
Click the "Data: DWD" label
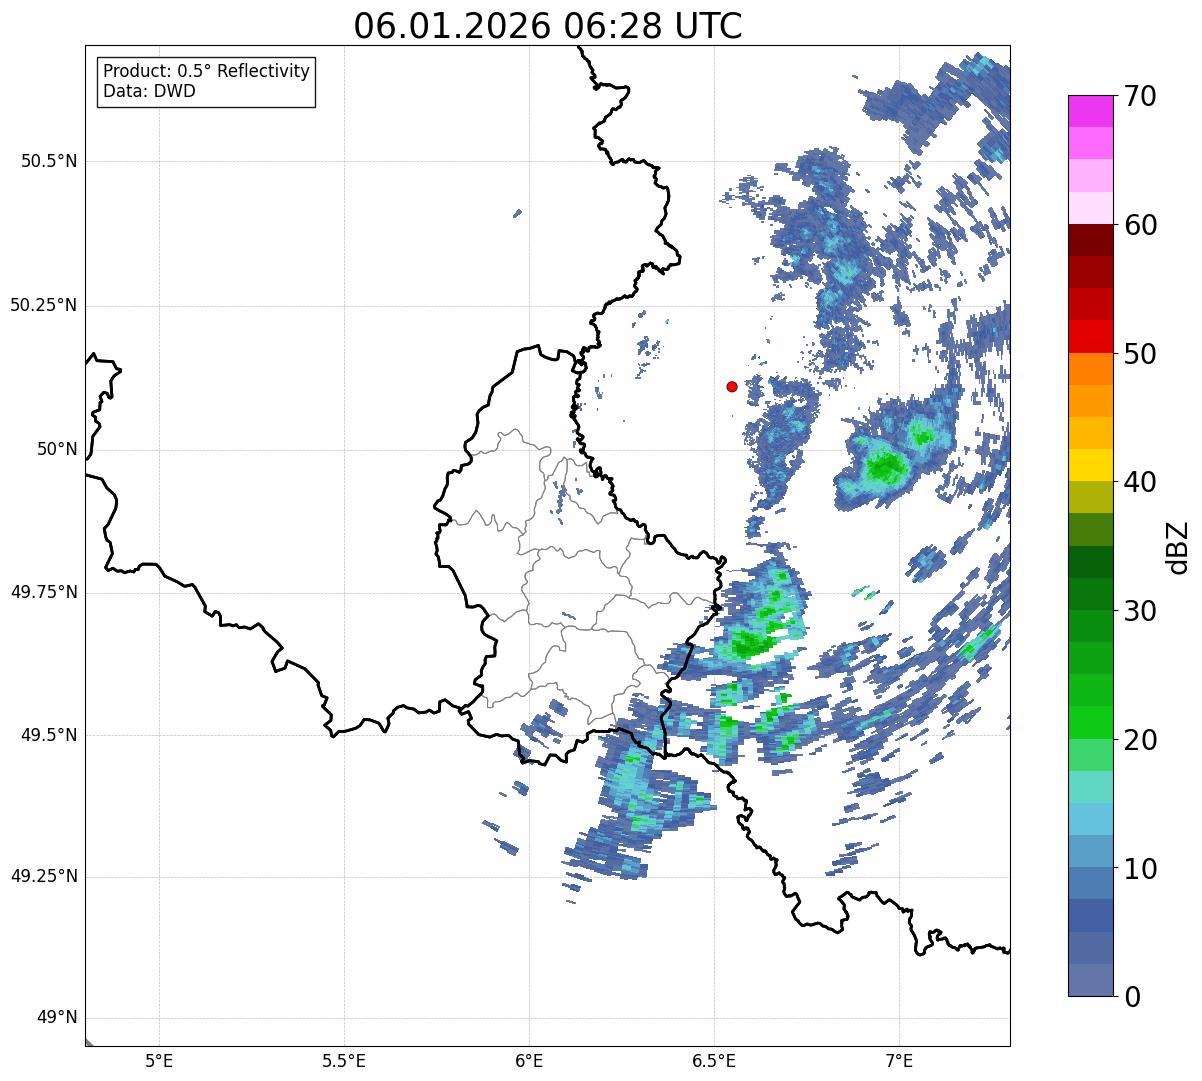pyautogui.click(x=150, y=91)
